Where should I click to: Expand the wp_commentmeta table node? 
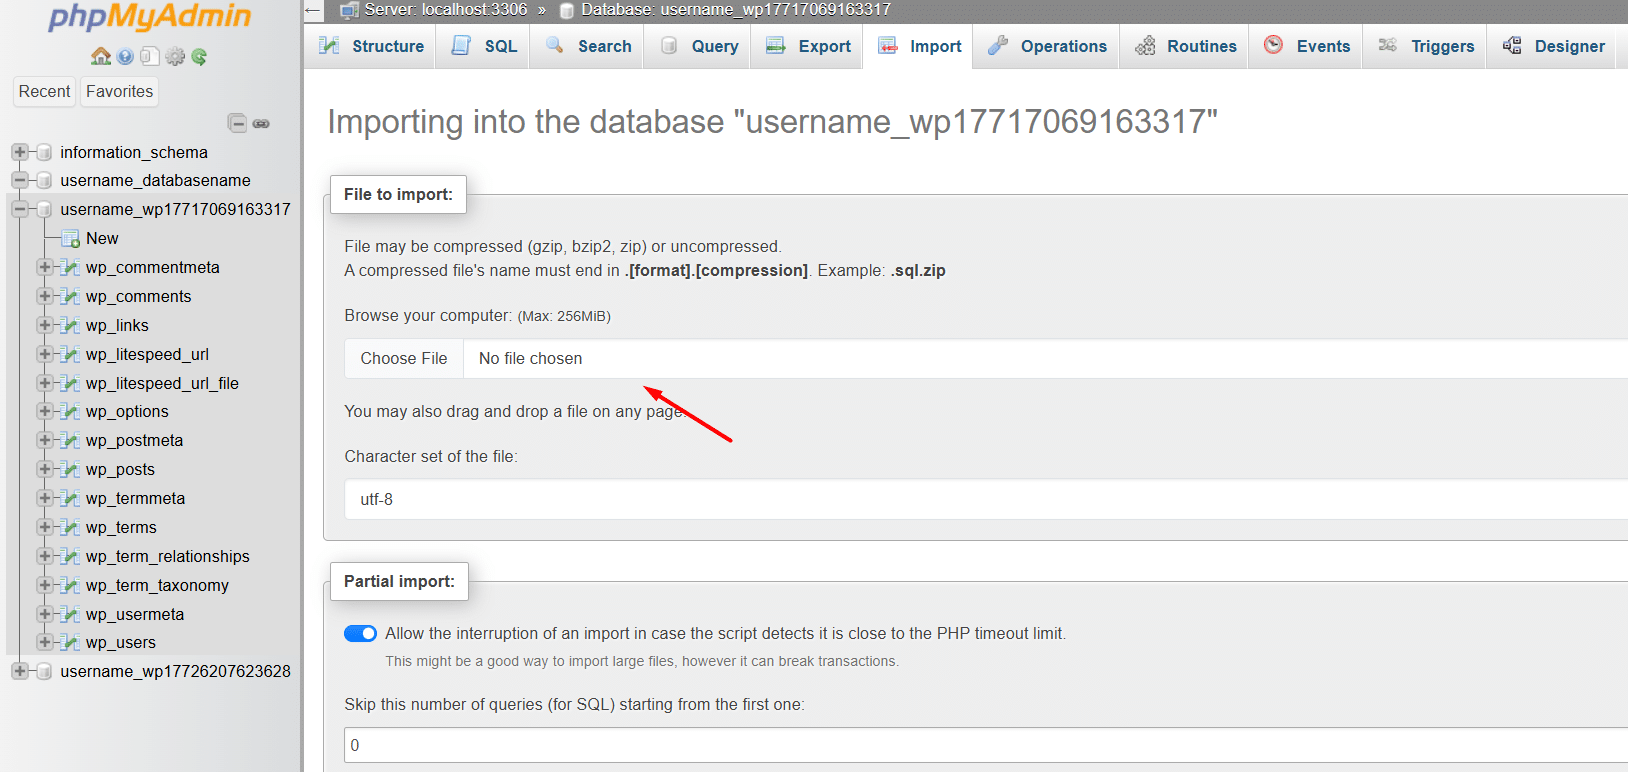click(x=45, y=267)
